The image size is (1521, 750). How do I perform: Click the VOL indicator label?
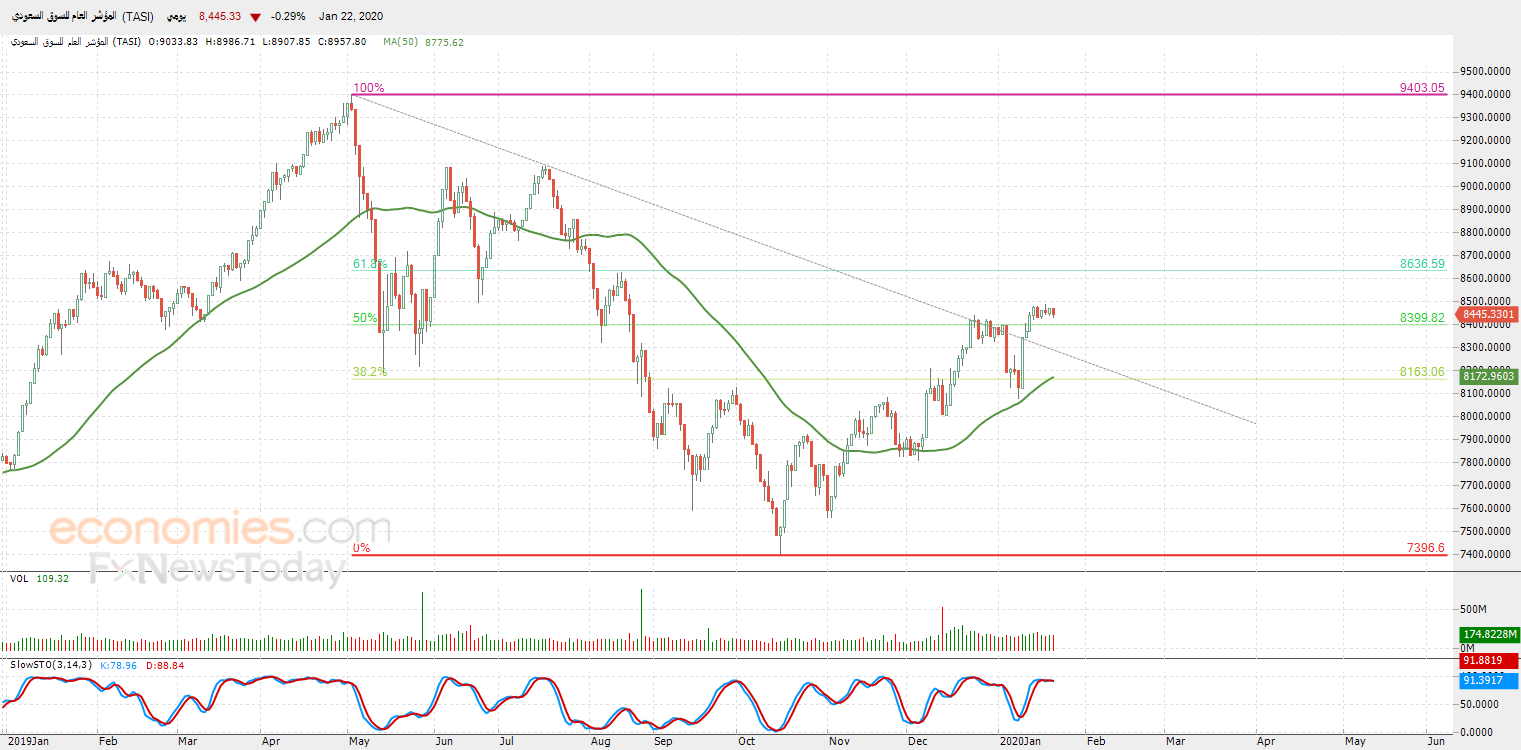click(19, 578)
